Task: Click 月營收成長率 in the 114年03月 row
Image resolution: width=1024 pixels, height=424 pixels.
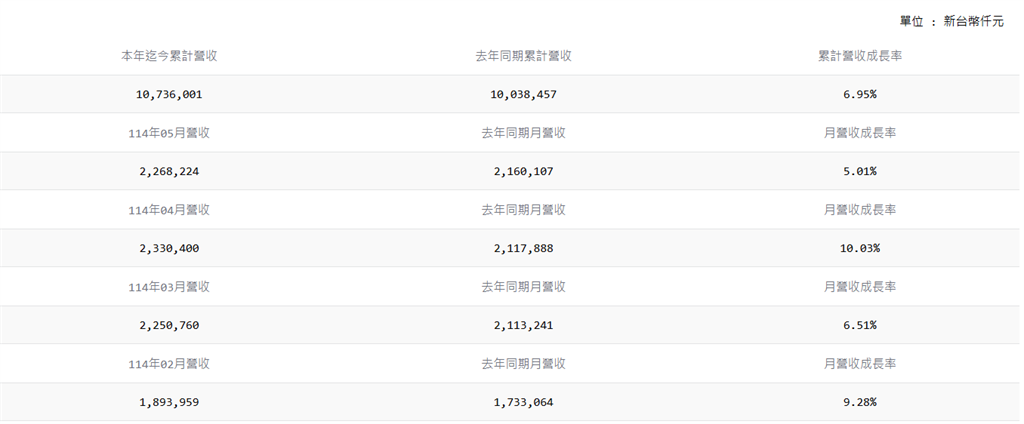Action: (x=860, y=287)
